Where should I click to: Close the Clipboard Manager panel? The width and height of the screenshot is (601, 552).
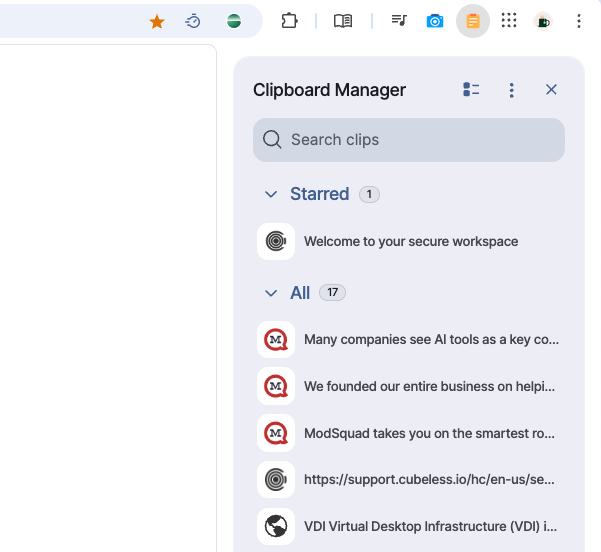click(x=551, y=90)
